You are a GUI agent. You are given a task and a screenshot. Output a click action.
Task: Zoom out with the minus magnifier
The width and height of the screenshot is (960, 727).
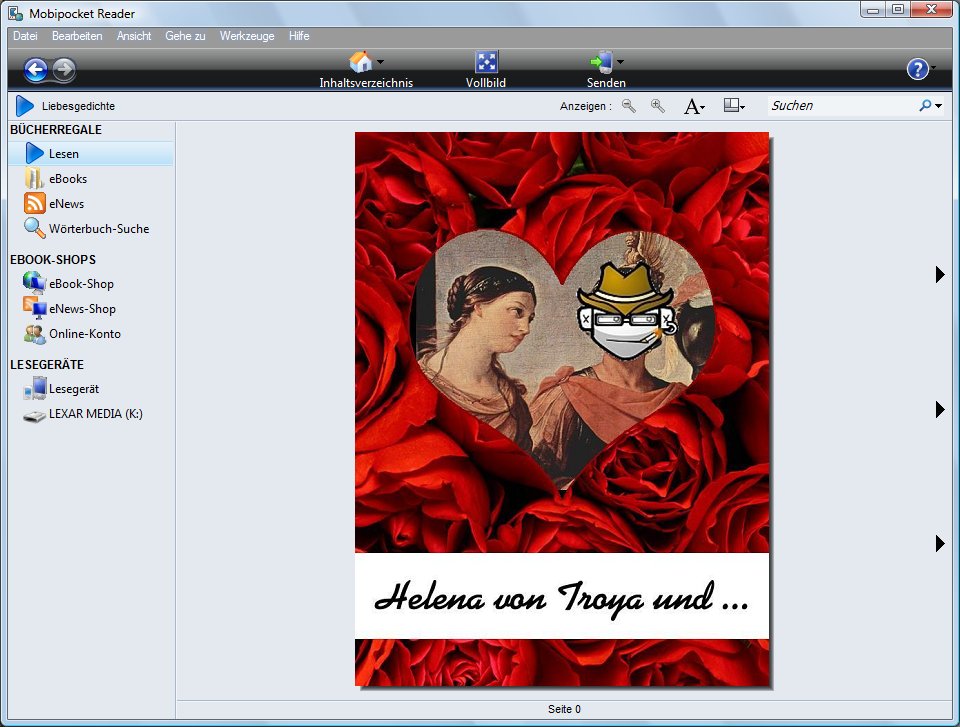point(628,105)
